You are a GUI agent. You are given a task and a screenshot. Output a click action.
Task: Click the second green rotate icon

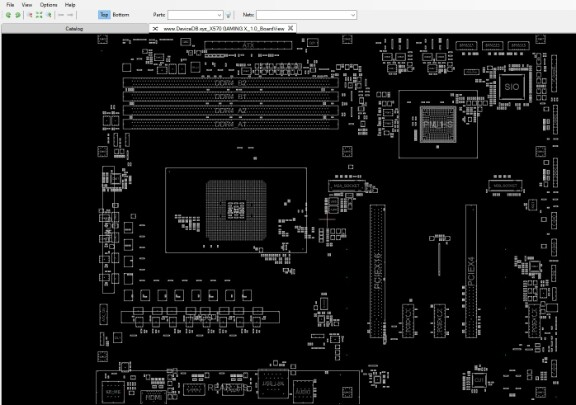click(18, 15)
